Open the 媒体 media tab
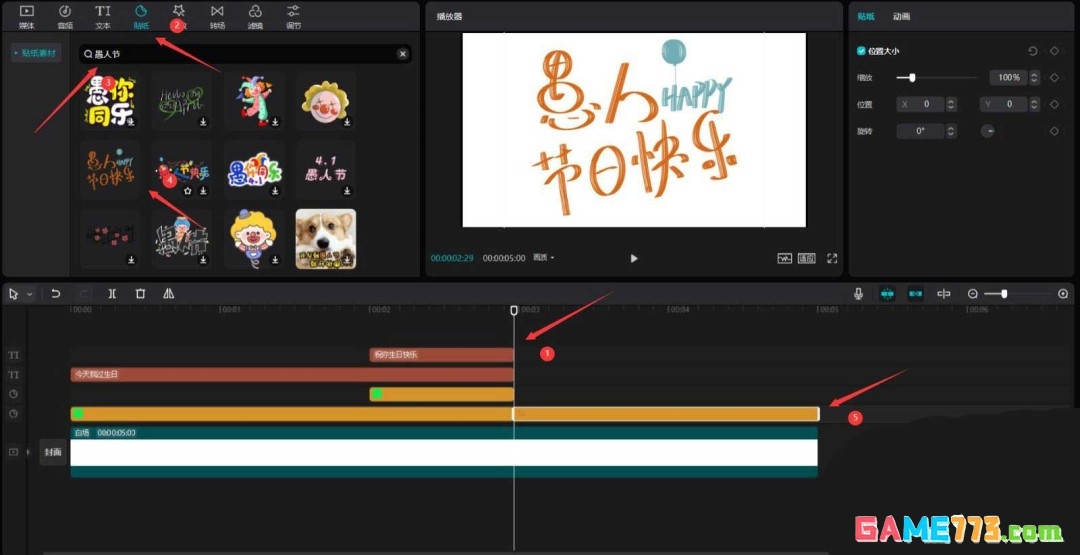Screen dimensions: 1080x555 tap(26, 17)
